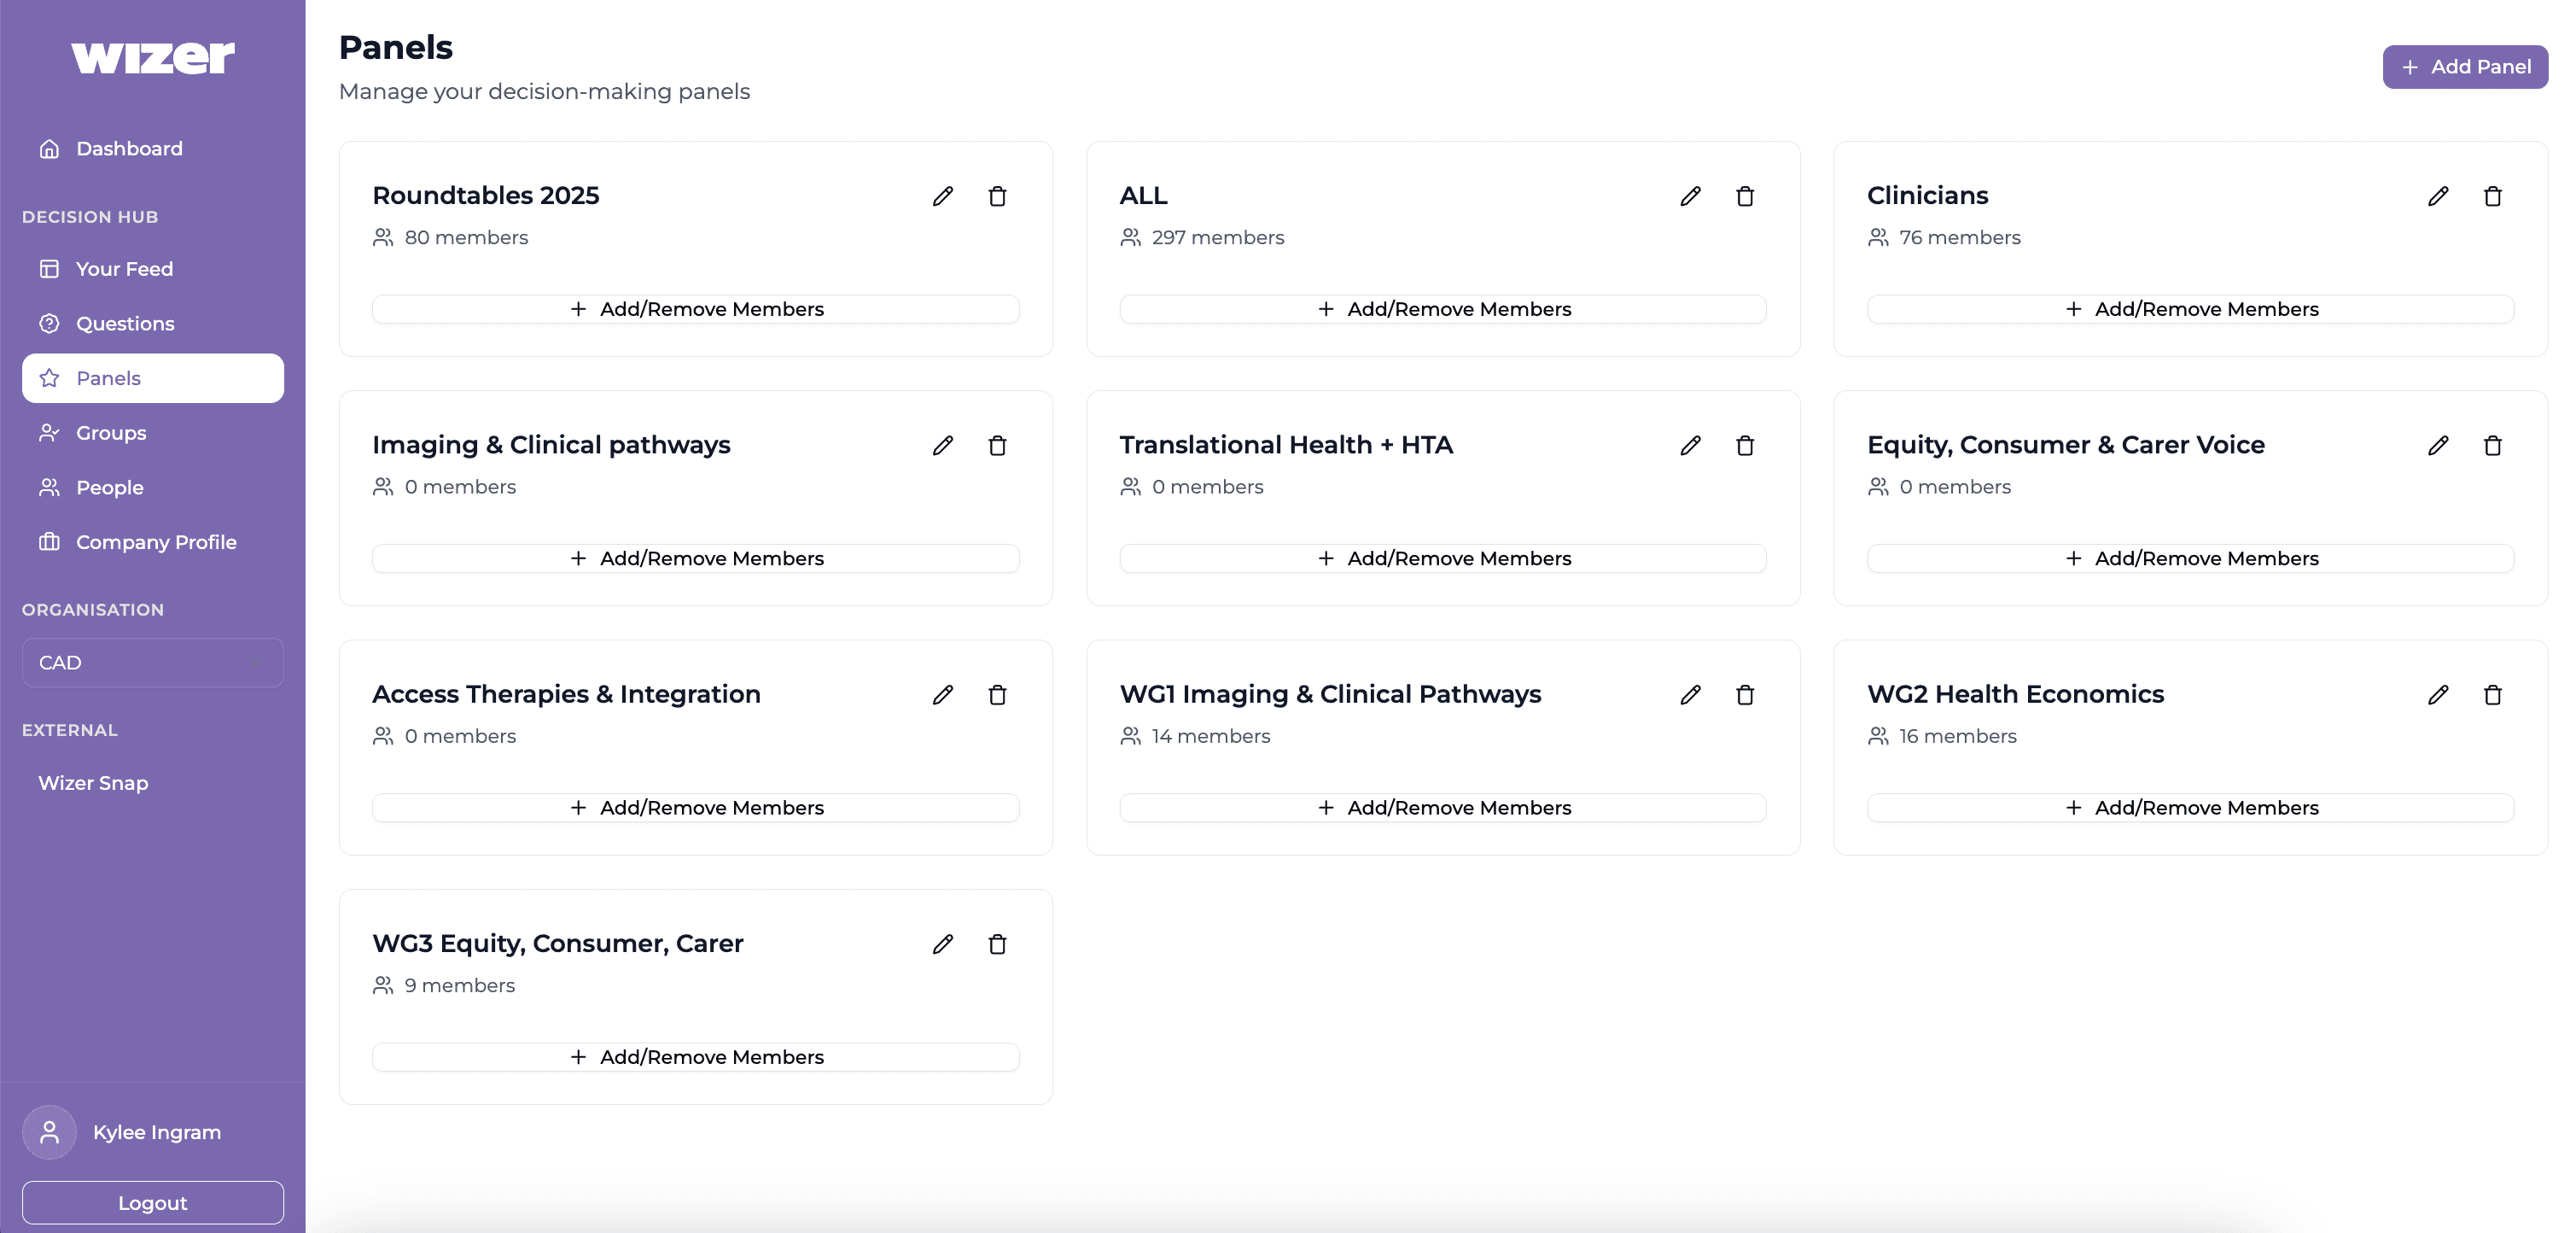Delete the WG2 Health Economics panel
The width and height of the screenshot is (2576, 1233).
2493,695
